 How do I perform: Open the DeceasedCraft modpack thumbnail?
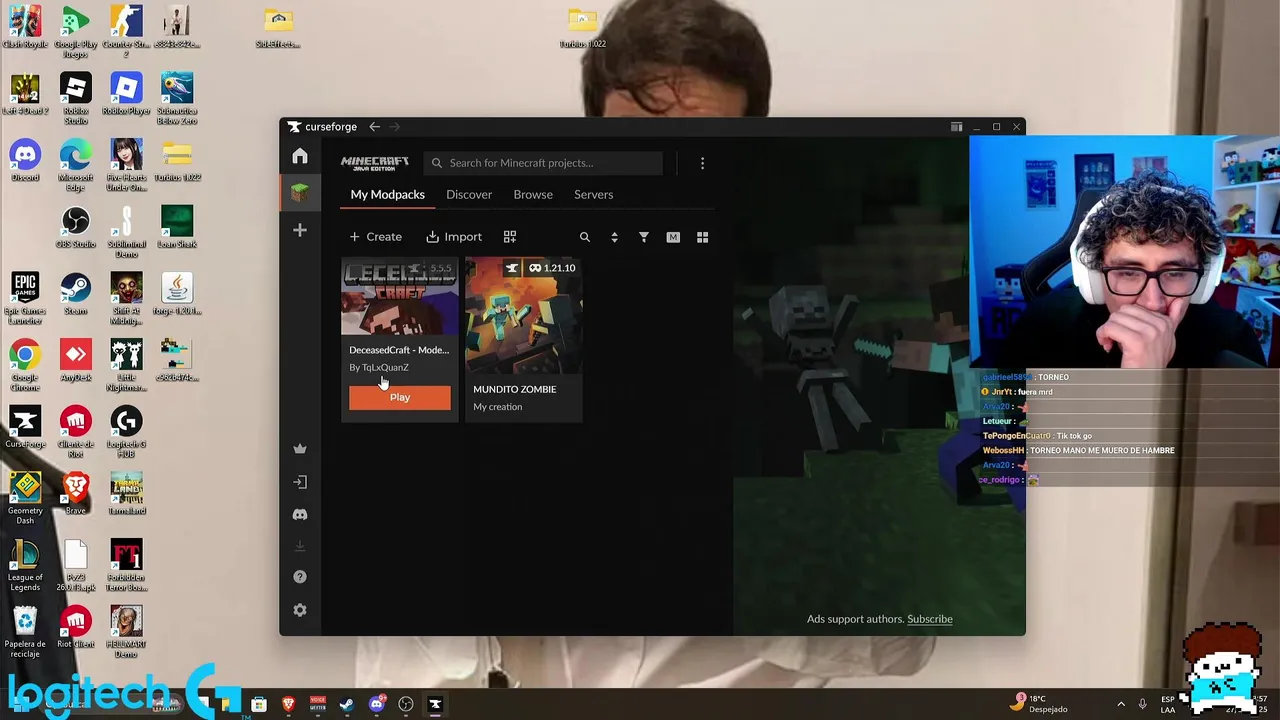(400, 297)
